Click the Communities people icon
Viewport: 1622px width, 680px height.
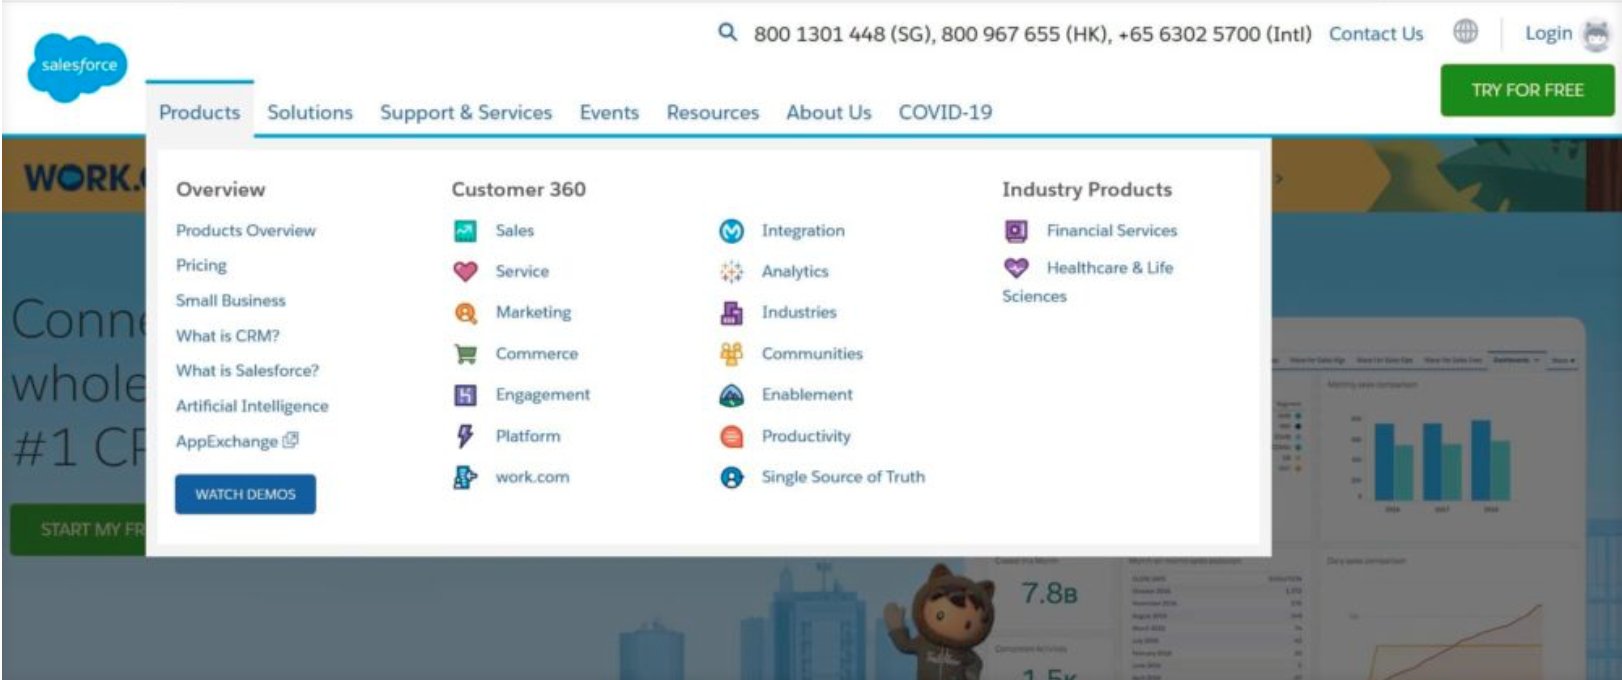(732, 354)
